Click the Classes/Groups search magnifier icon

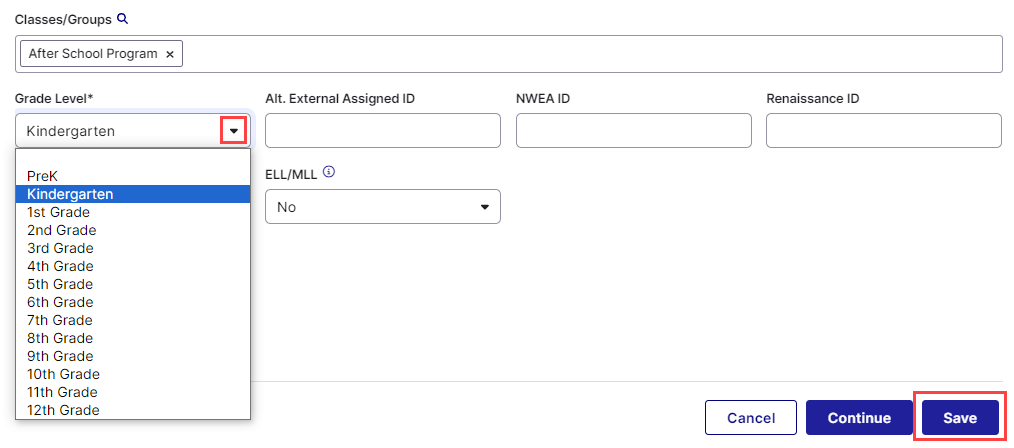(x=123, y=18)
